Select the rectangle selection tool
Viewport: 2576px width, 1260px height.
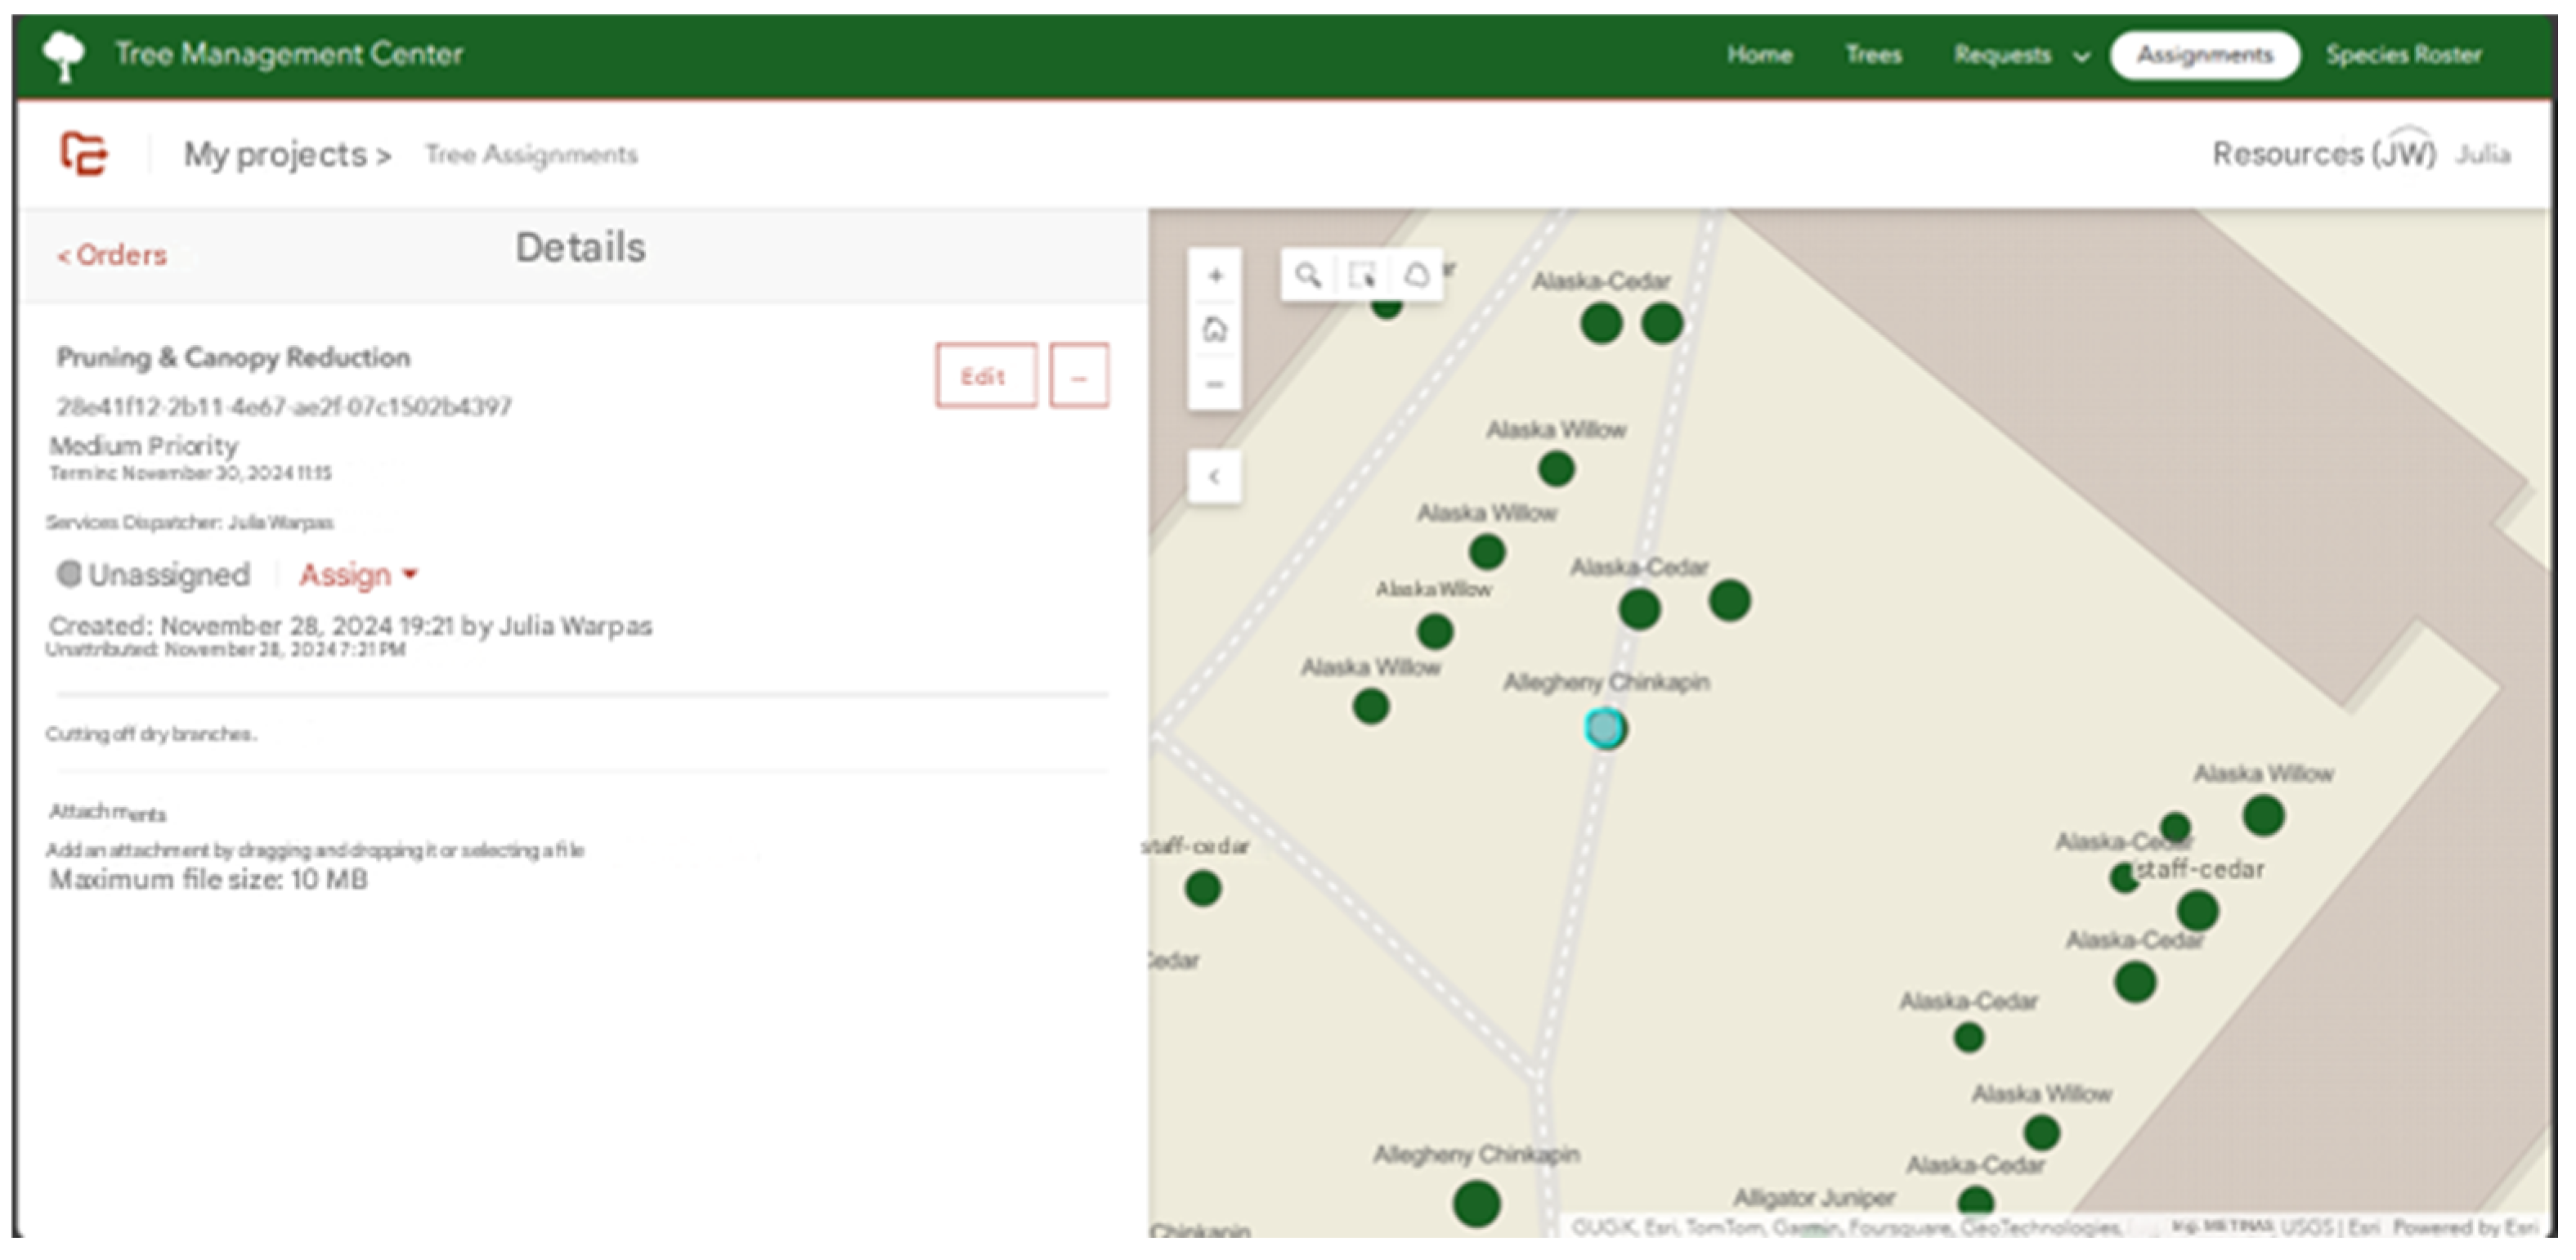tap(1362, 275)
